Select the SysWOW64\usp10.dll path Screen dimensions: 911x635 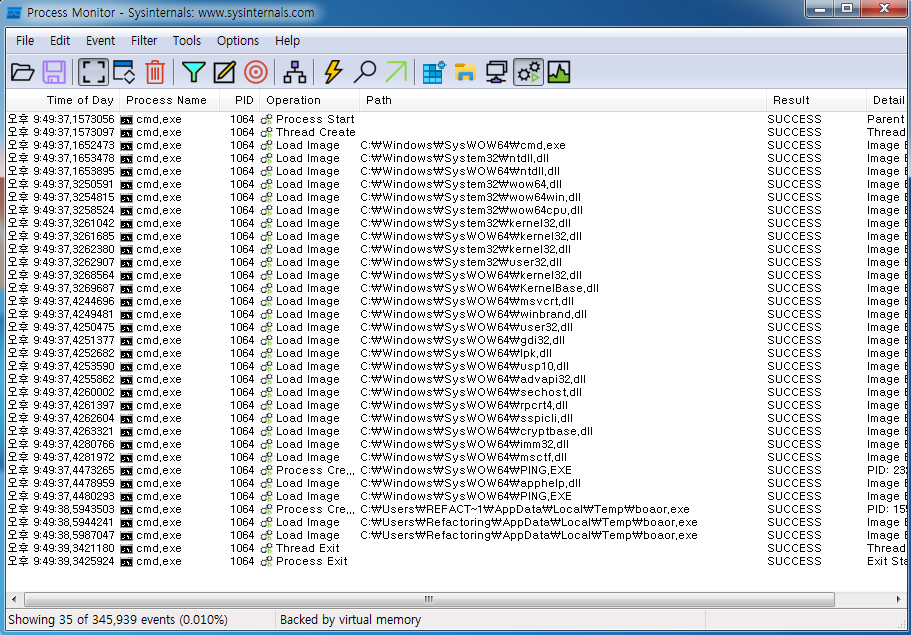click(464, 366)
